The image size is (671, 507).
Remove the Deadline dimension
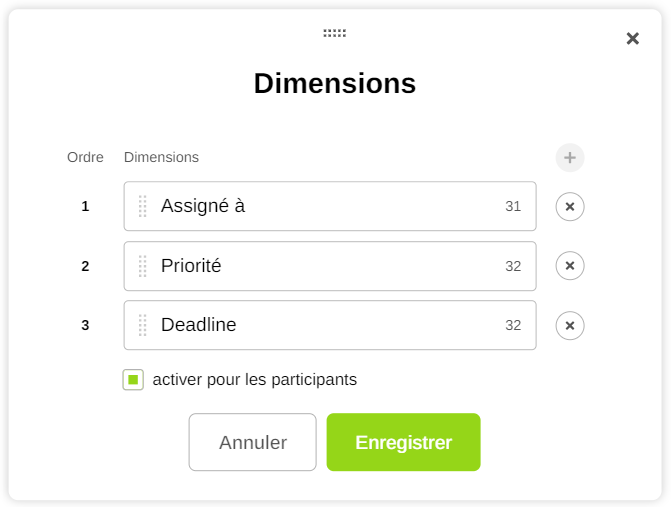tap(570, 325)
